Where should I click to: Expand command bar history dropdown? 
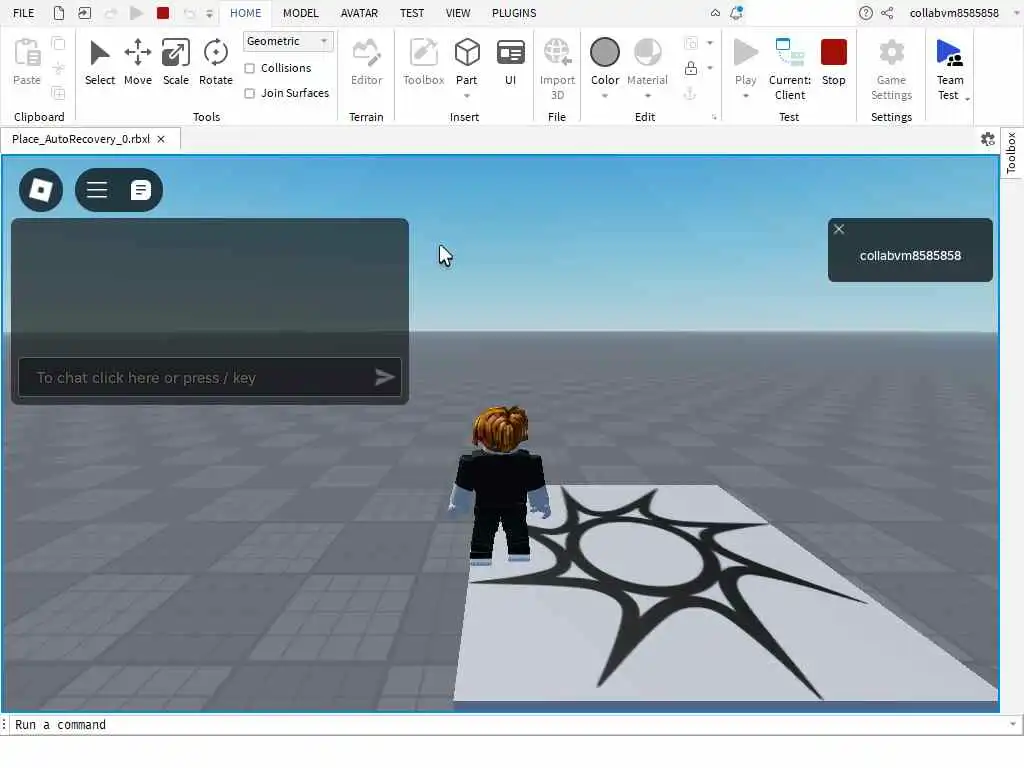1012,724
